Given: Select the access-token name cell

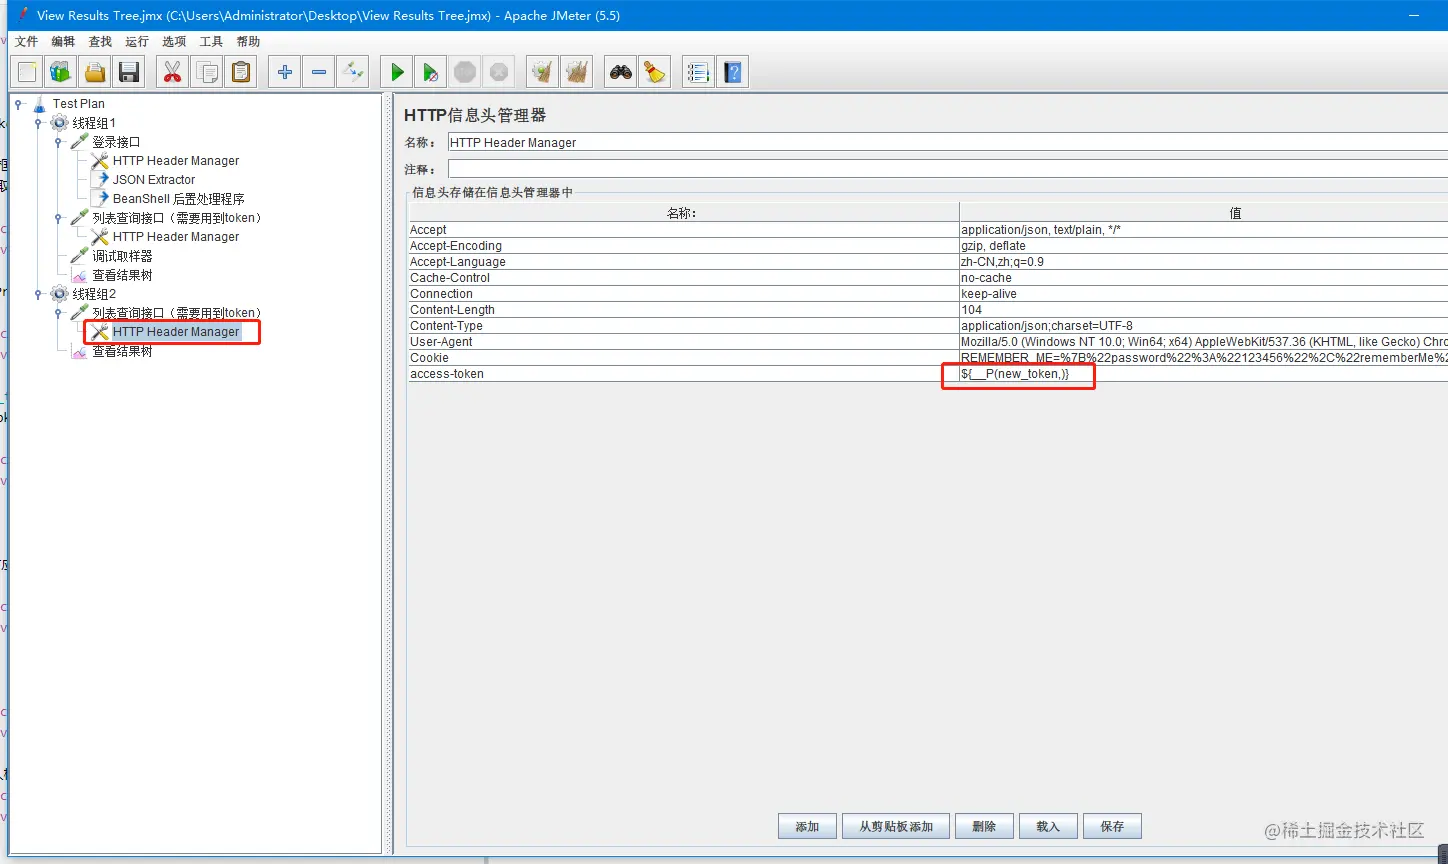Looking at the screenshot, I should 683,374.
